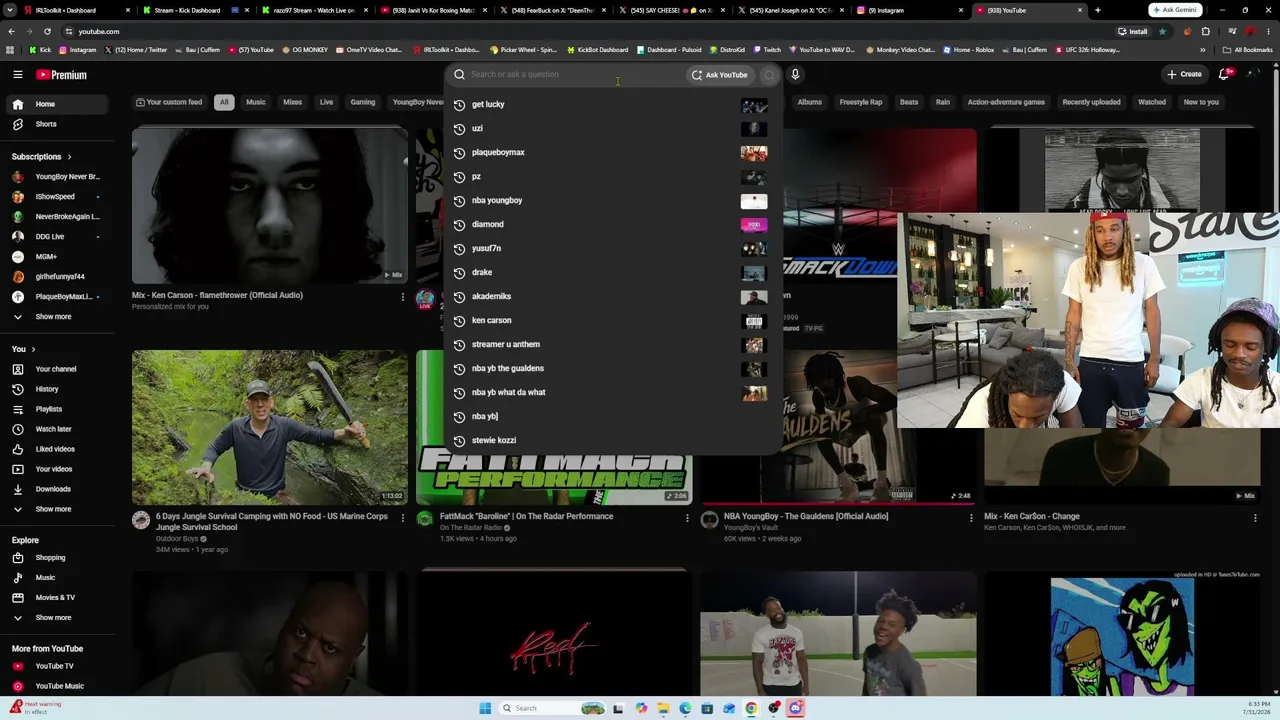Open the IShowSpeed subscription channel
Screen dimensions: 1280x720
tap(57, 197)
